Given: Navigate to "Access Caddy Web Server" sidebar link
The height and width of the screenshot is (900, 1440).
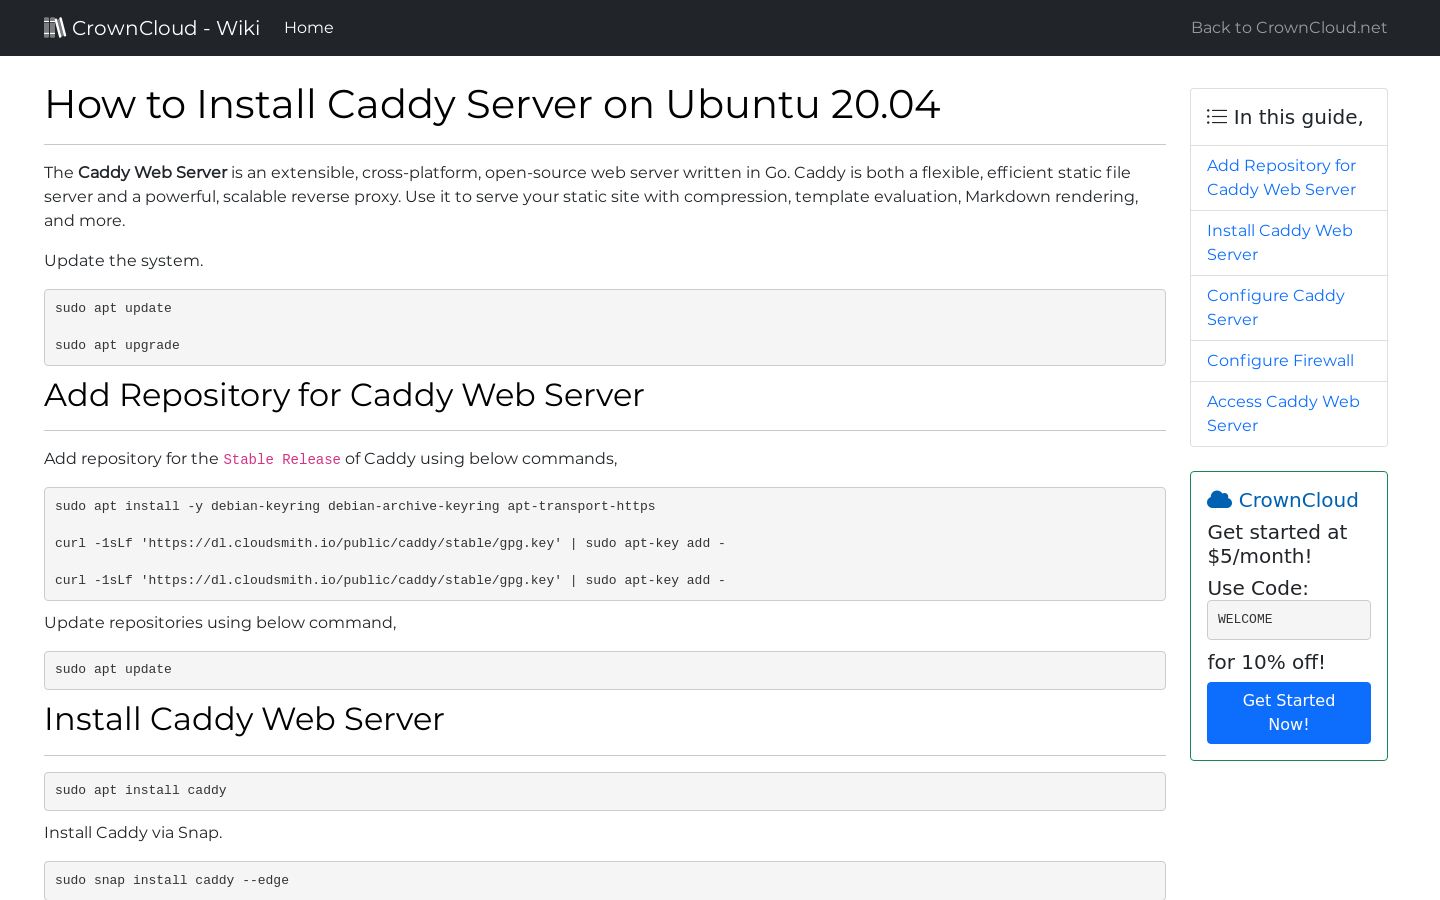Looking at the screenshot, I should click(x=1283, y=414).
